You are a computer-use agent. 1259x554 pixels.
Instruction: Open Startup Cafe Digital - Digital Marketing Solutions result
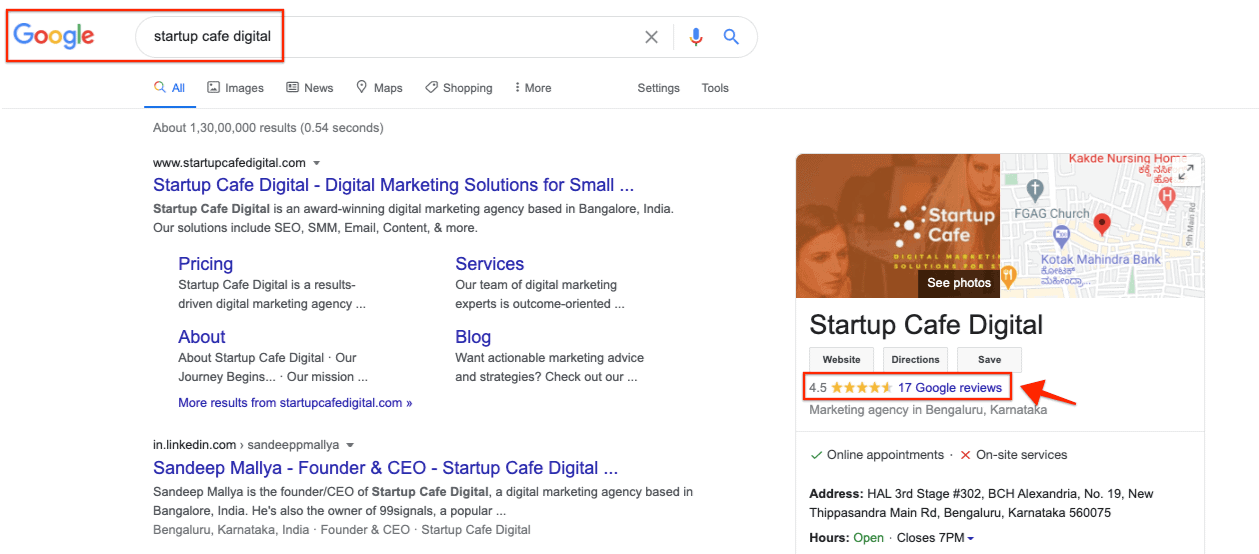coord(393,185)
